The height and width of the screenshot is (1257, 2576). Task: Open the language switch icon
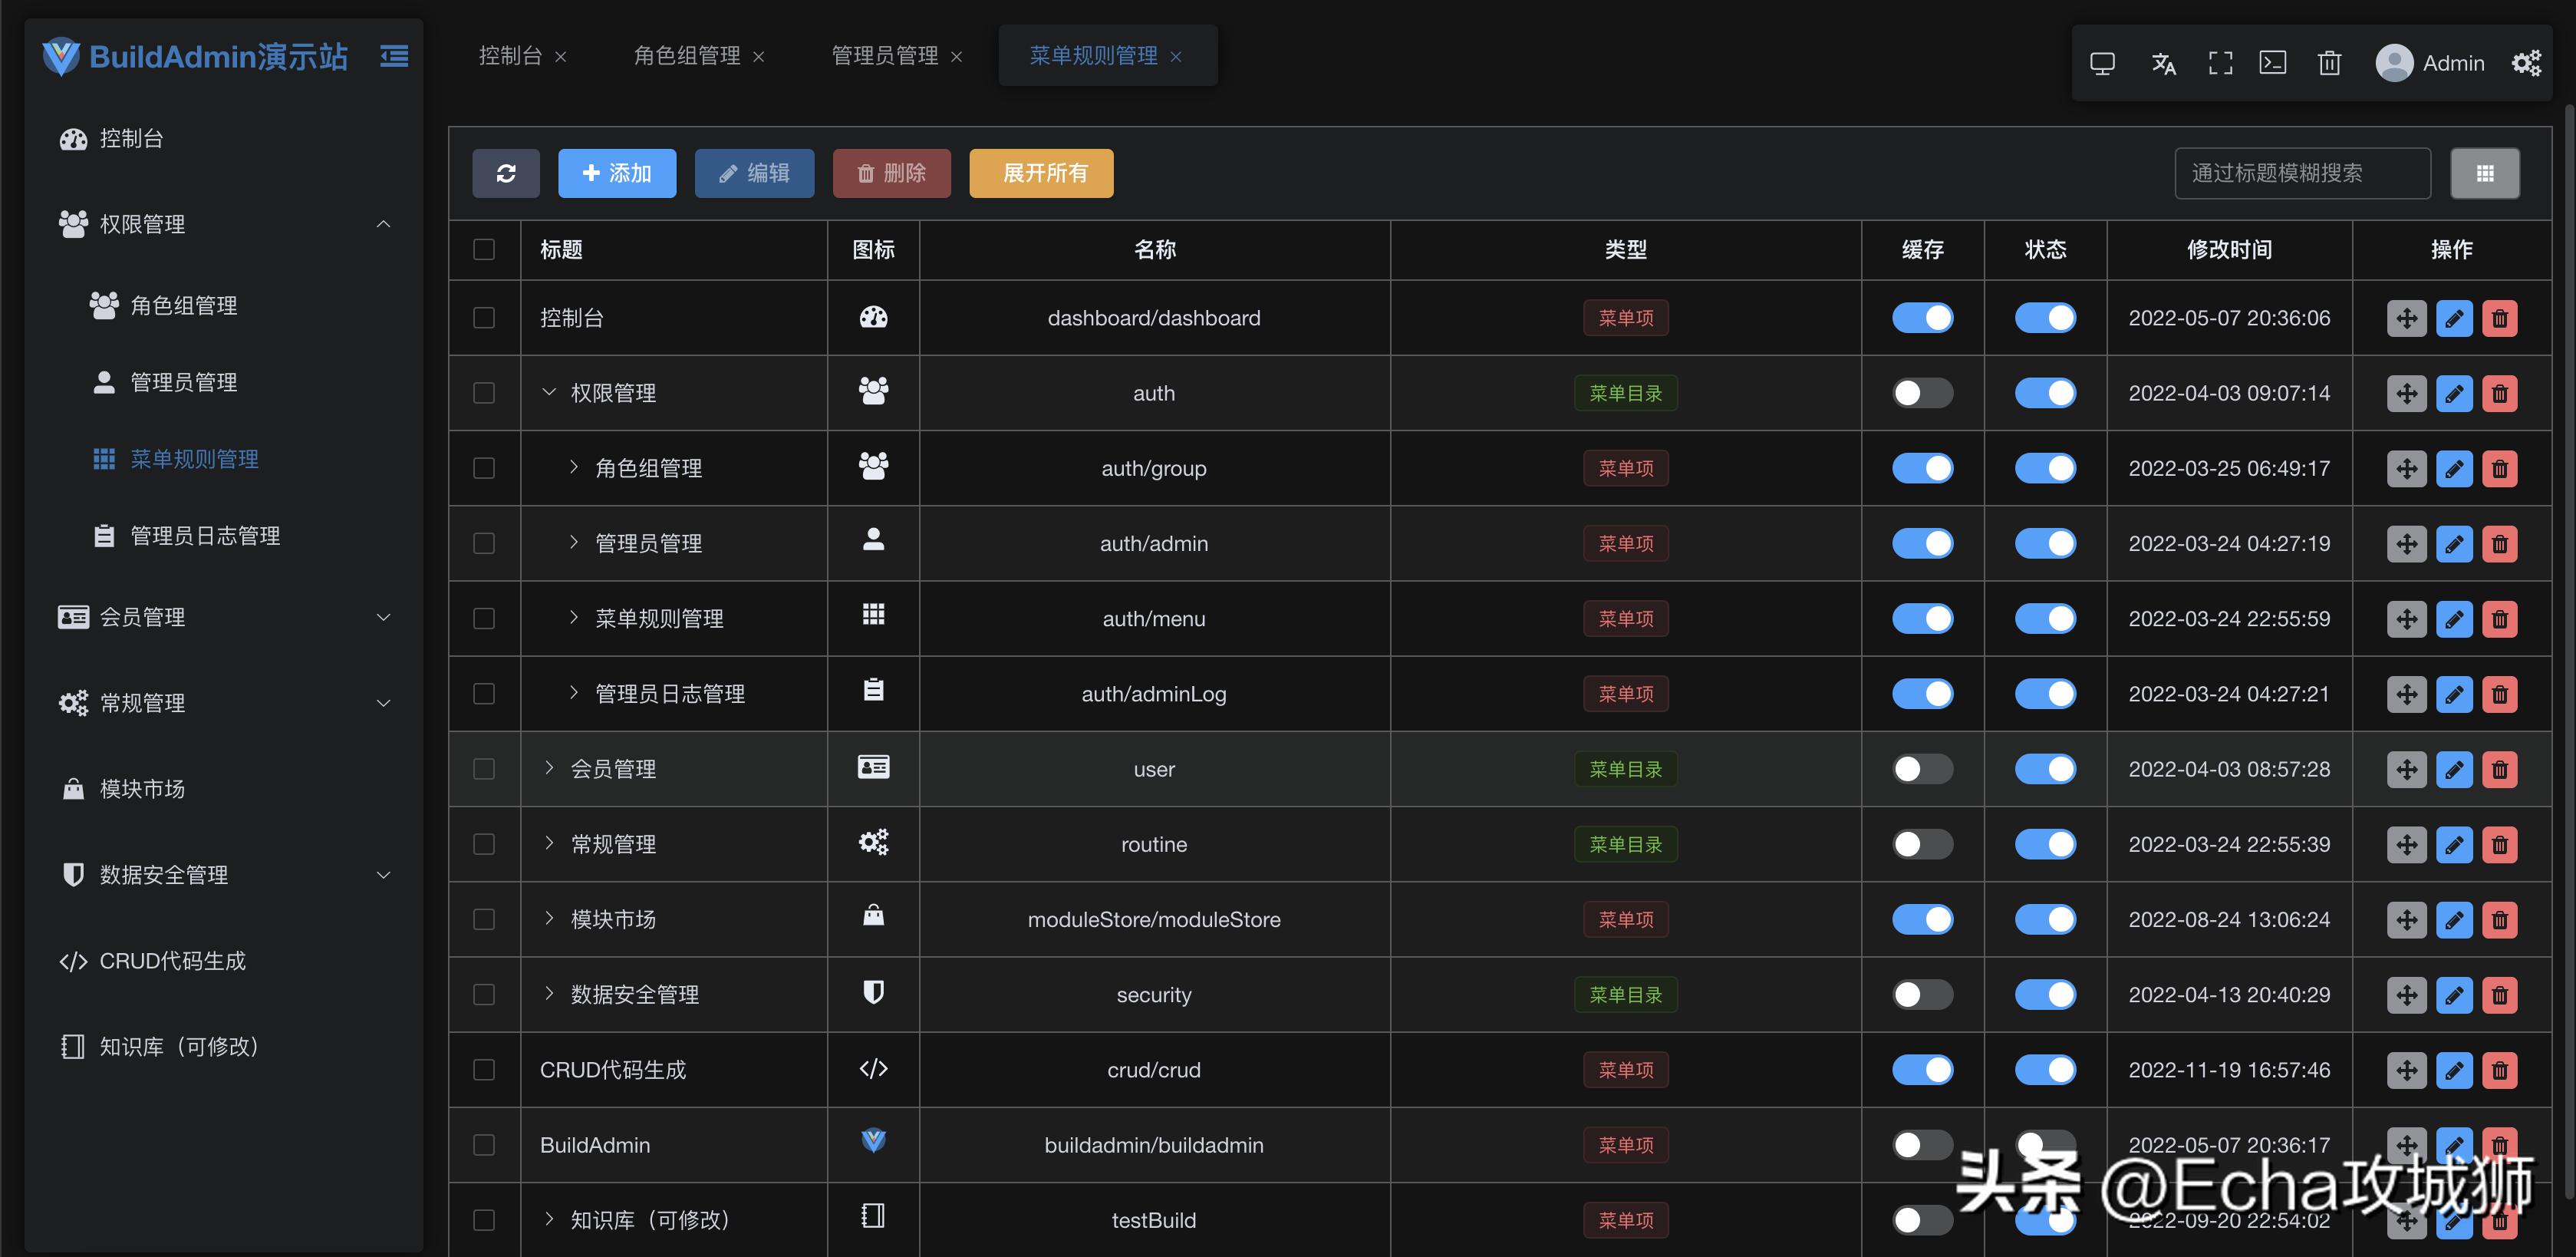tap(2163, 63)
